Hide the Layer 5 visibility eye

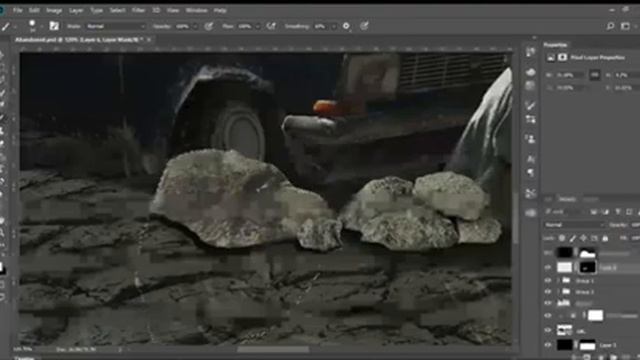(x=548, y=345)
